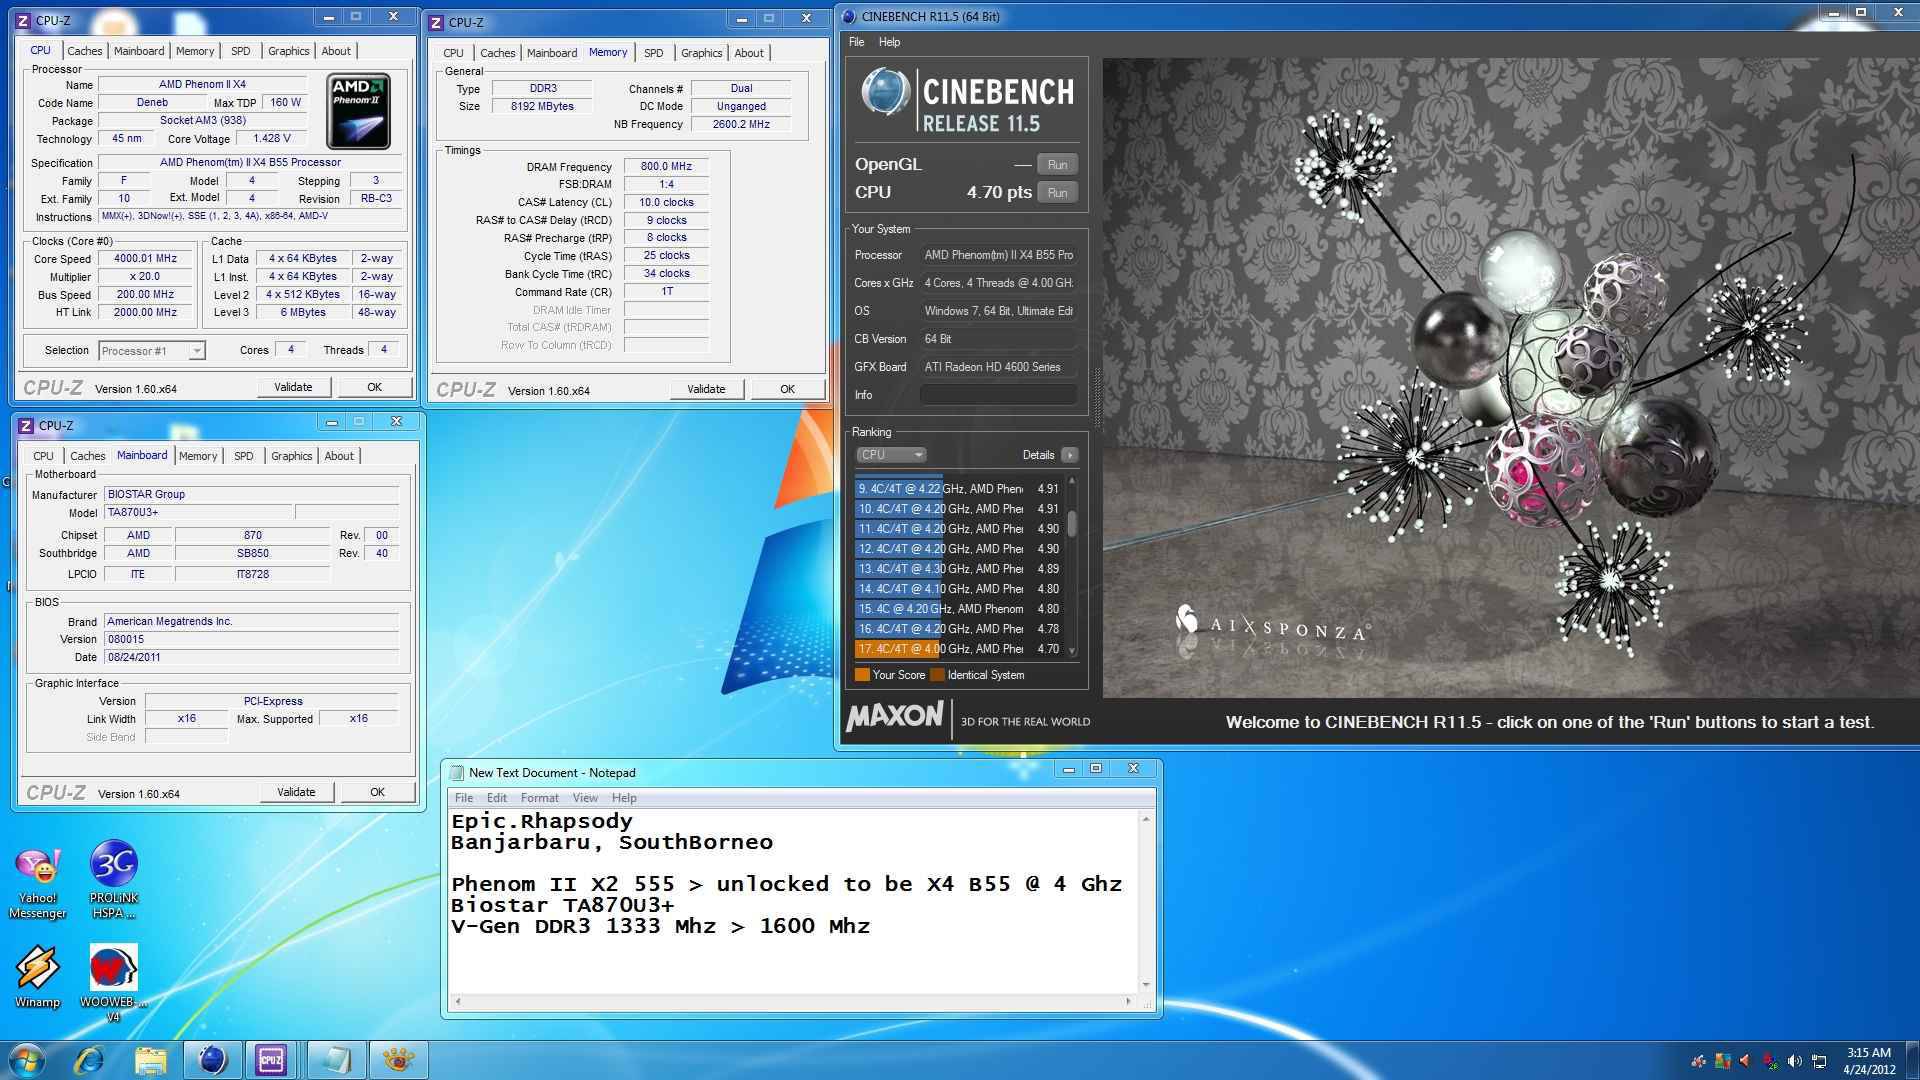
Task: Select ranking row 17 with score 4.70
Action: tap(959, 649)
